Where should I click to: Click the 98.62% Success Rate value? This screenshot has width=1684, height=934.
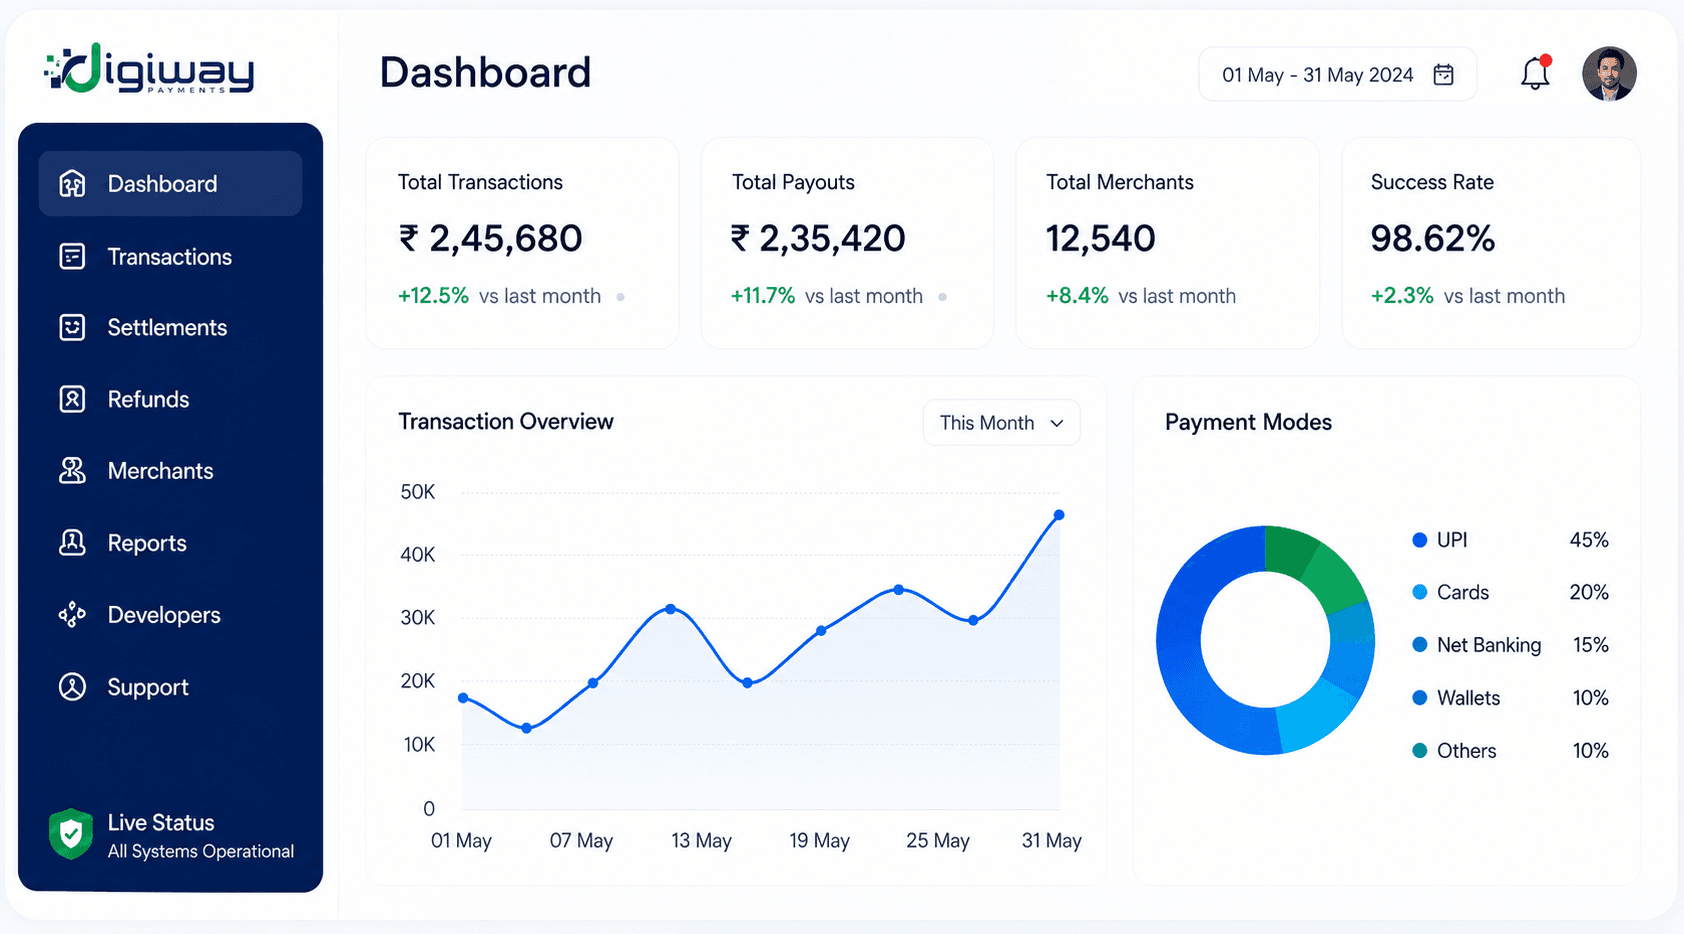coord(1432,239)
